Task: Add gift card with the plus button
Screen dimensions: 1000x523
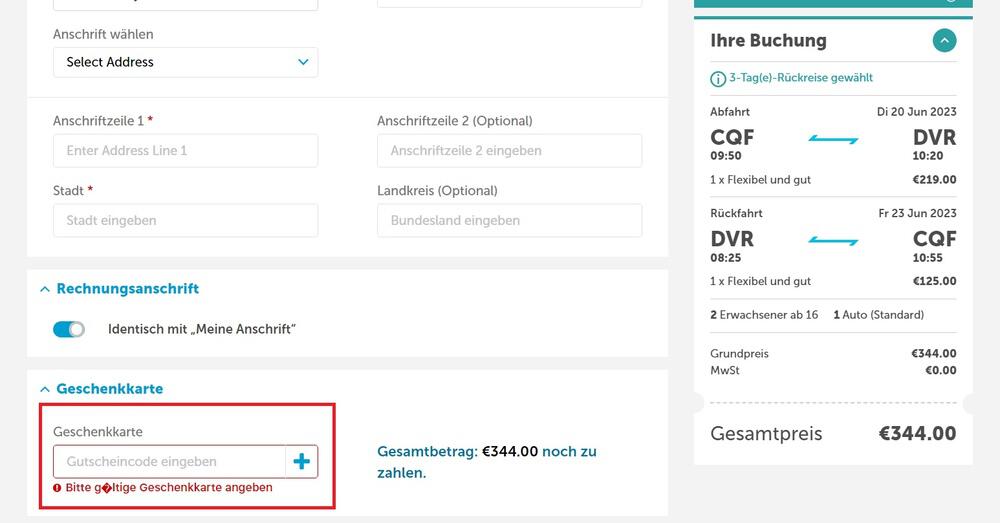Action: (301, 461)
